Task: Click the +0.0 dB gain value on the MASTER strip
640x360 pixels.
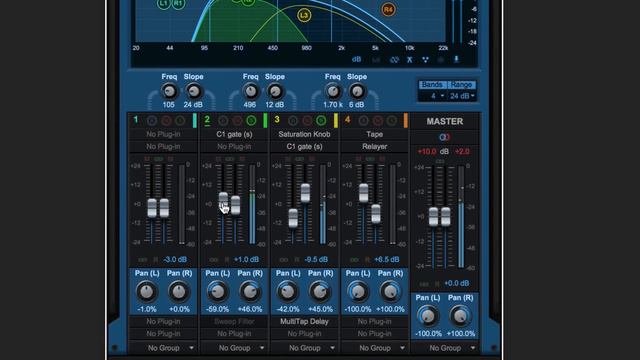Action: 456,283
